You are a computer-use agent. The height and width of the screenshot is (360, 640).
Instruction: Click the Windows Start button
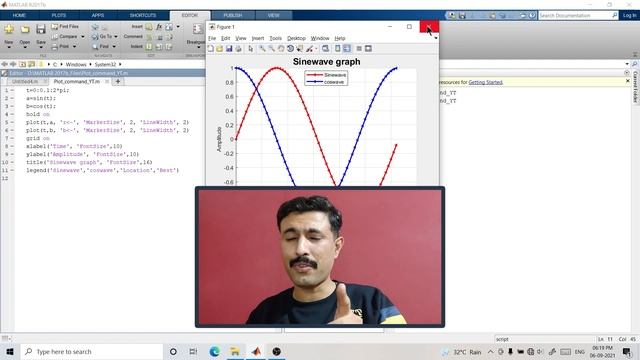tap(10, 351)
